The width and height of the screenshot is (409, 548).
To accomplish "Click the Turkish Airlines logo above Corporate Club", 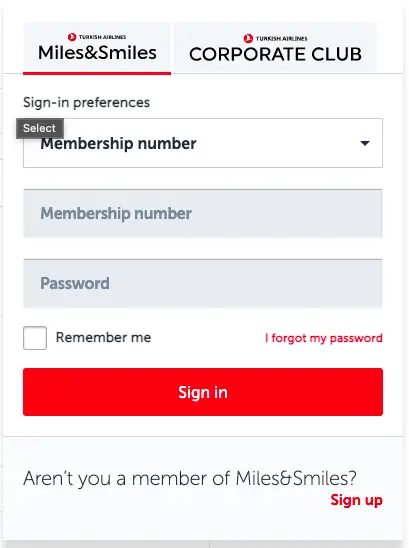I will tap(248, 38).
